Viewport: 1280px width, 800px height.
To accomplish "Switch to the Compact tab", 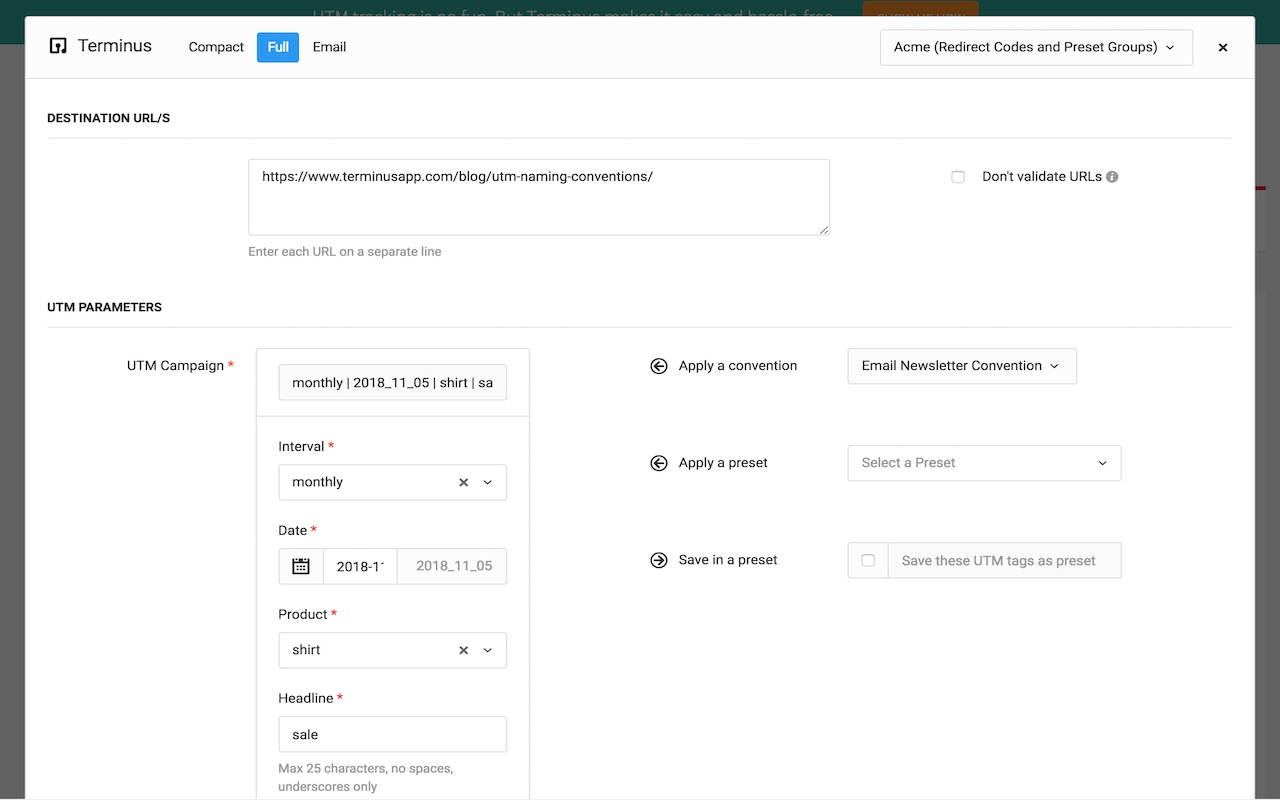I will [x=216, y=47].
